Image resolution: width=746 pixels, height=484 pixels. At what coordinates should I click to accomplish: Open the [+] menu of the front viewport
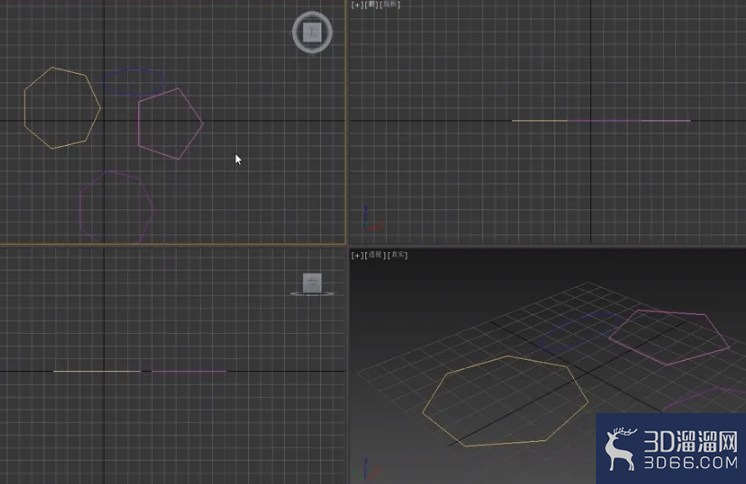pyautogui.click(x=357, y=5)
